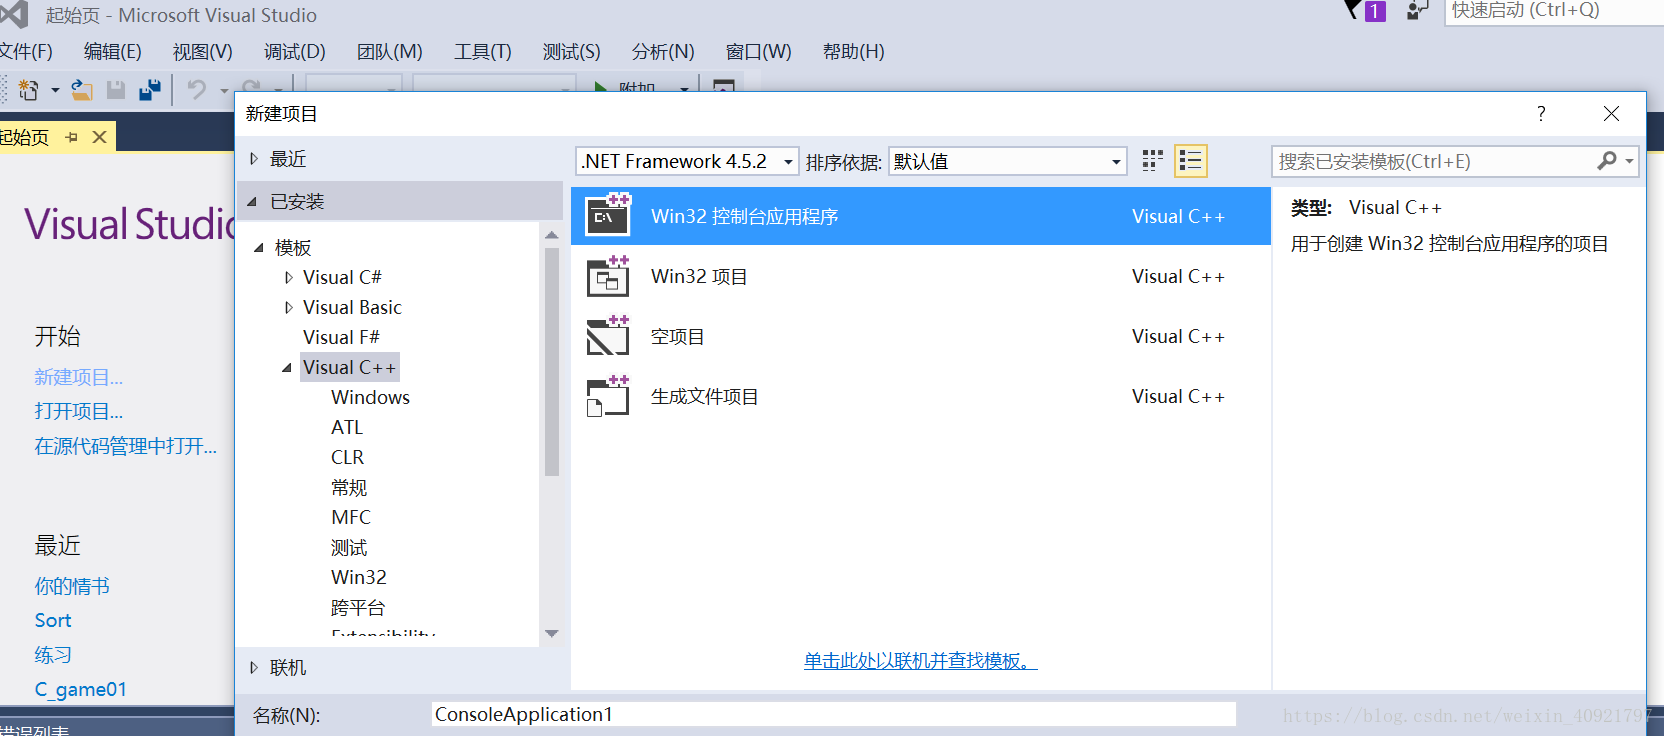Open the 工具(T) menu
This screenshot has width=1664, height=736.
[x=483, y=51]
